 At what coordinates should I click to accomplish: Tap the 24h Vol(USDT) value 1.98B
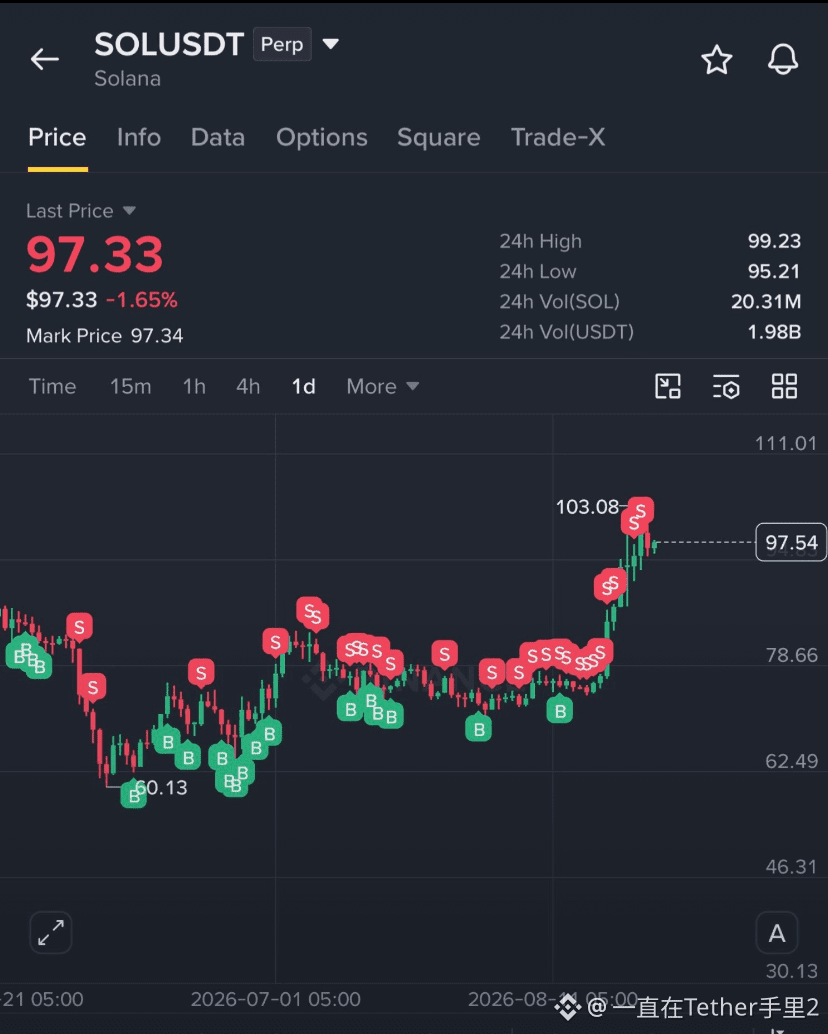pos(774,332)
